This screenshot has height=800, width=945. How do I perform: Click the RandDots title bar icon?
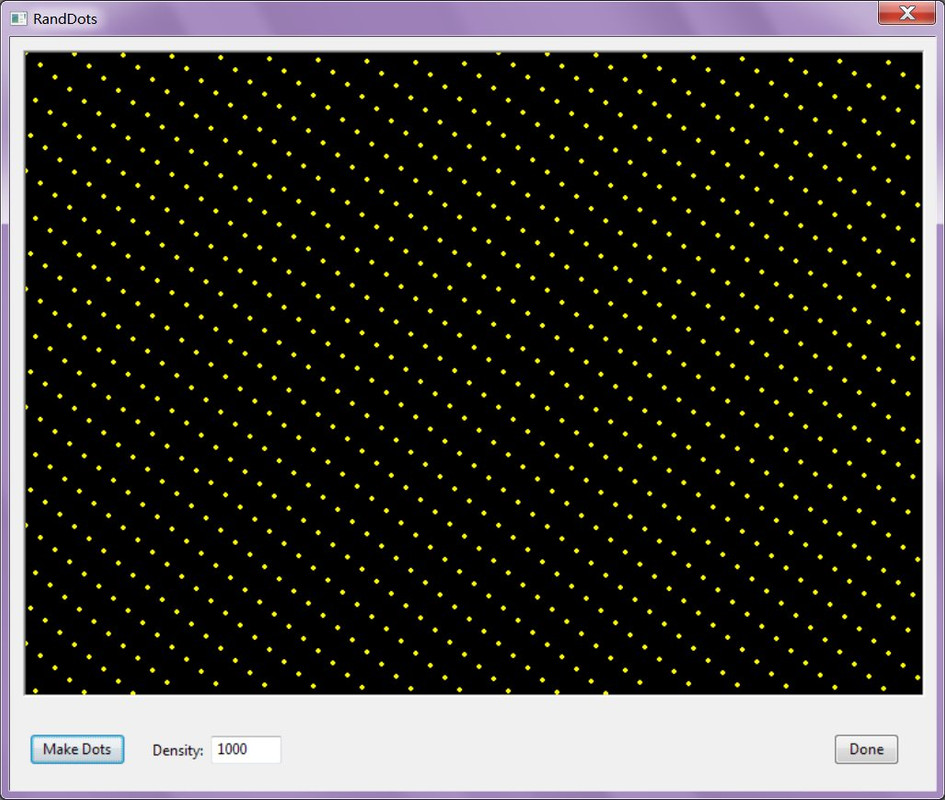(19, 19)
